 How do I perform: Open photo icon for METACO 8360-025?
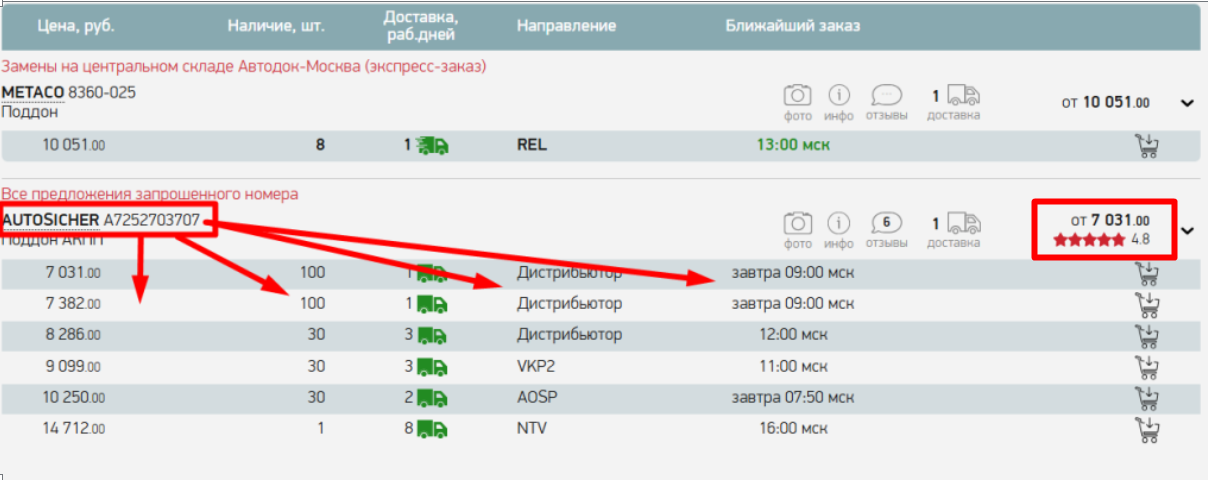(x=797, y=96)
